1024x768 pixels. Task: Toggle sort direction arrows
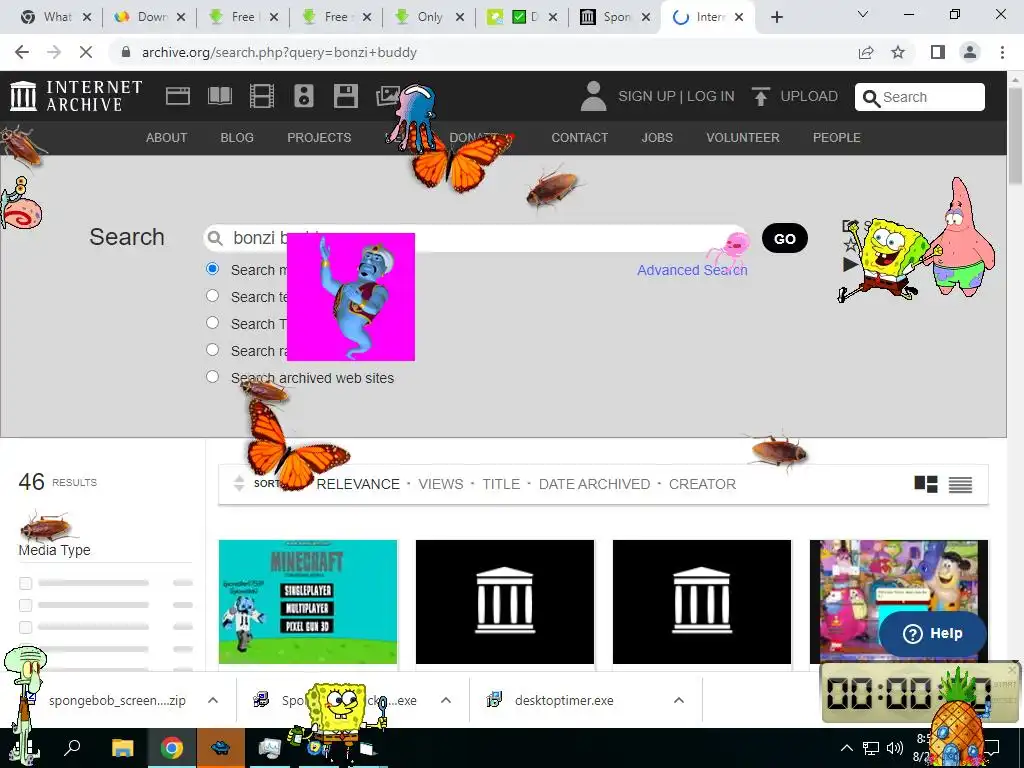coord(239,483)
